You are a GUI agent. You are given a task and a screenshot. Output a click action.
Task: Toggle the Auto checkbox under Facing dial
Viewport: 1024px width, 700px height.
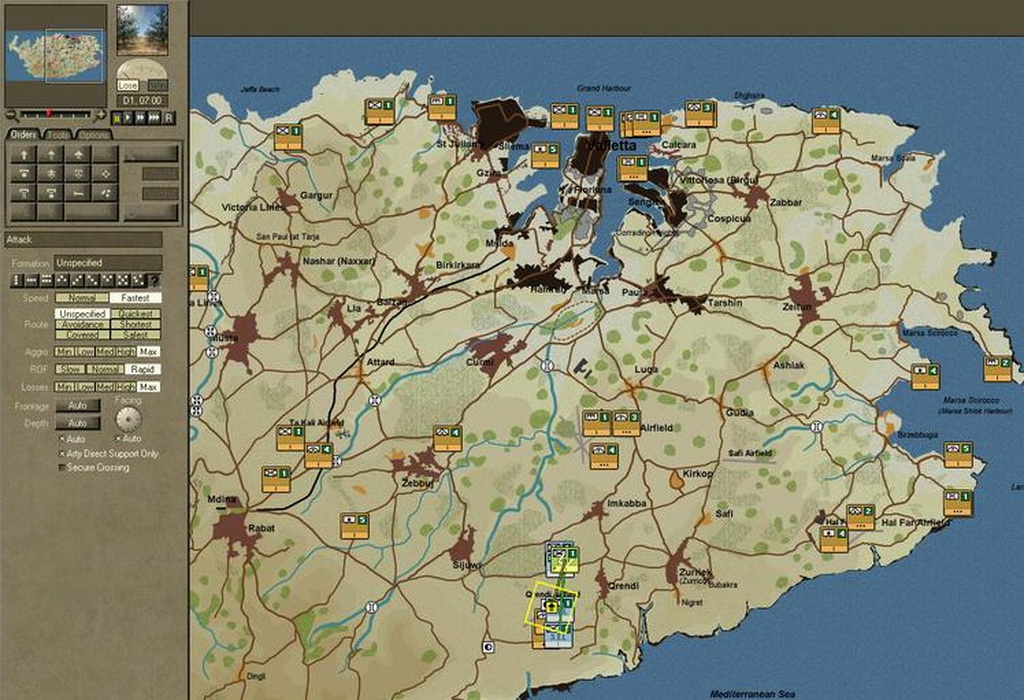tap(119, 439)
